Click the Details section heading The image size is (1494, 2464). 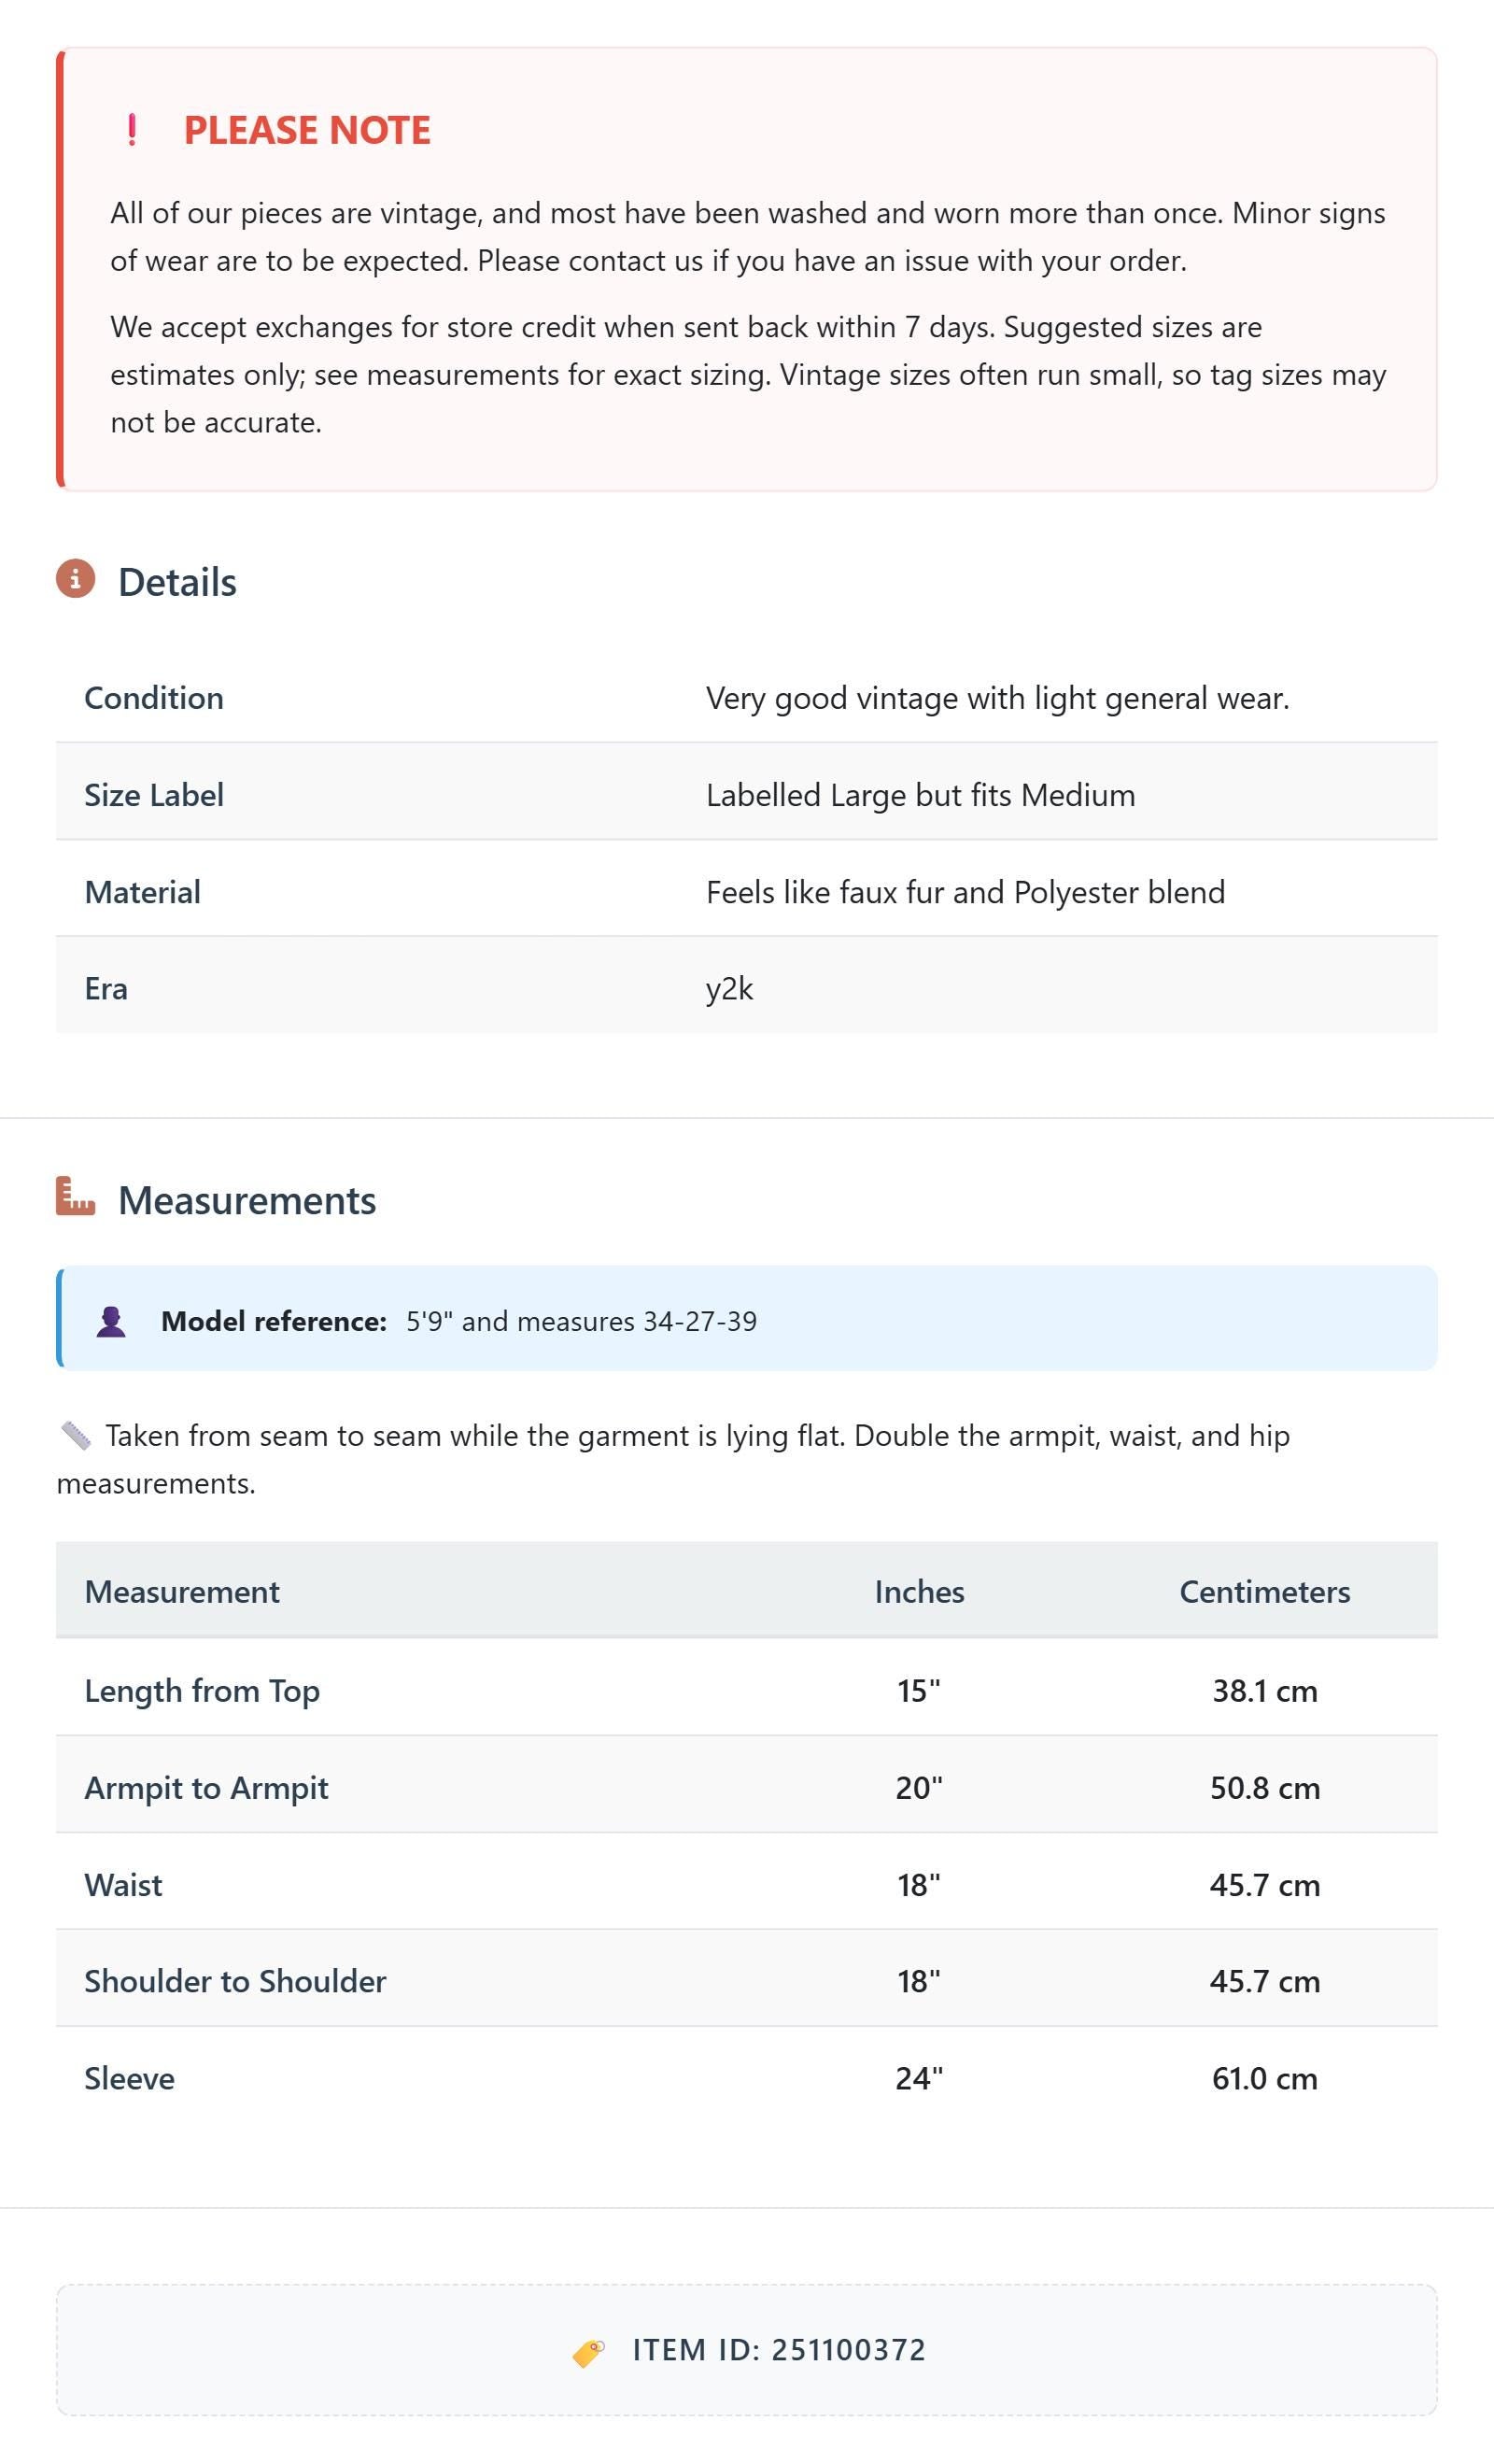177,582
